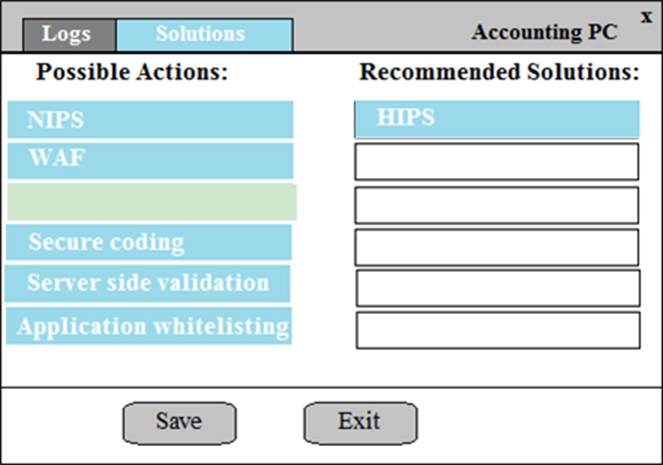Viewport: 663px width, 465px height.
Task: Select the Solutions tab
Action: [204, 34]
